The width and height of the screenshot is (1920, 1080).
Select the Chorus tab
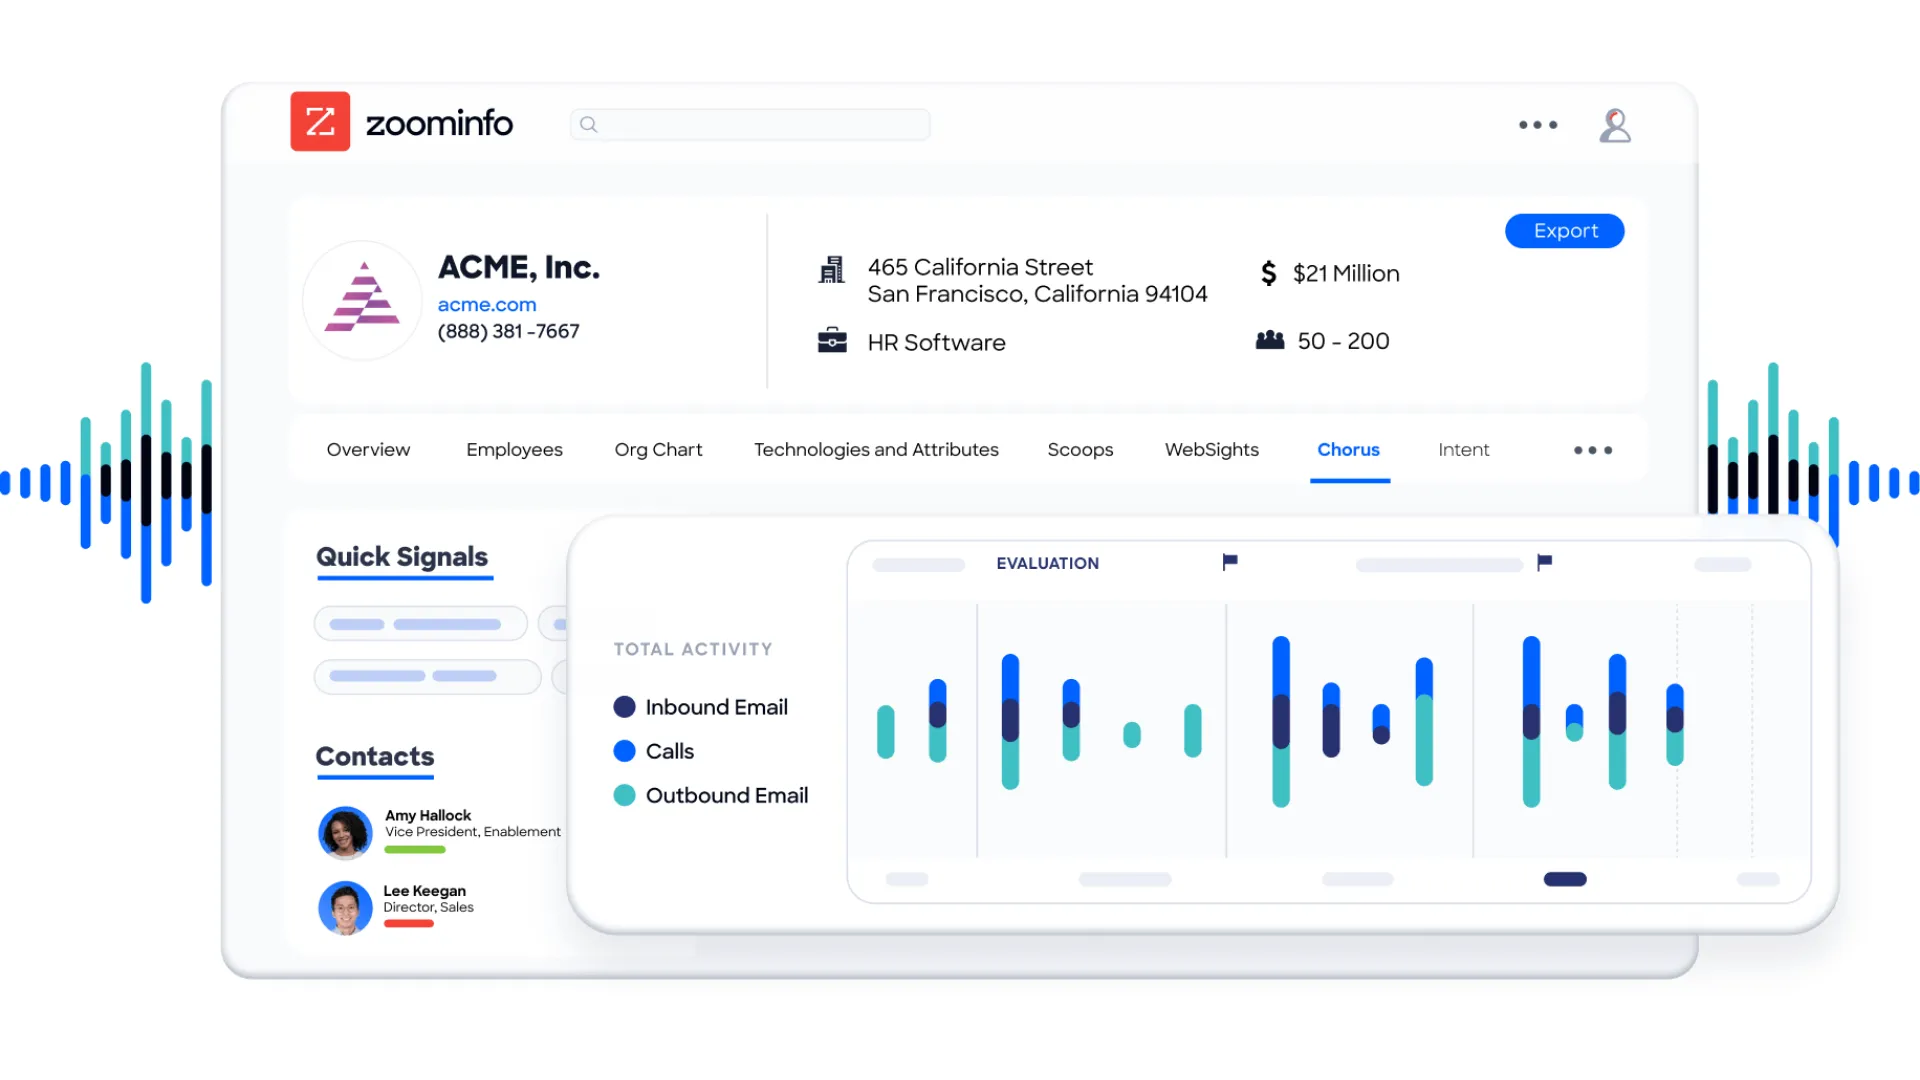[x=1349, y=450]
